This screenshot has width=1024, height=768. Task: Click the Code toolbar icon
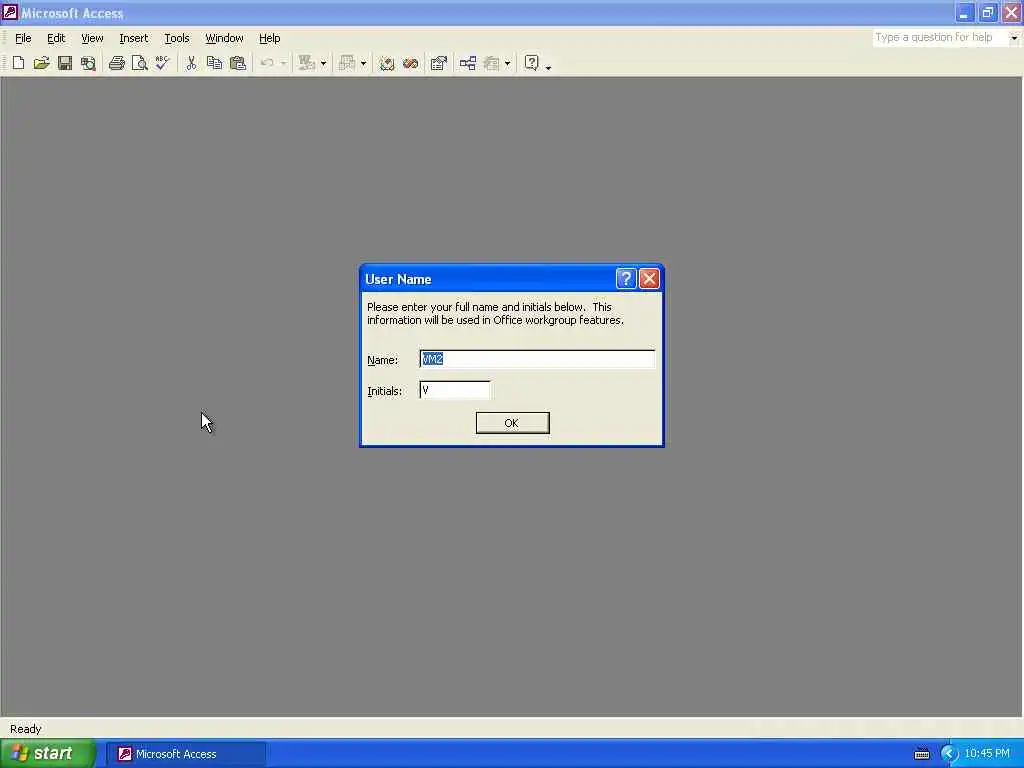click(x=387, y=63)
